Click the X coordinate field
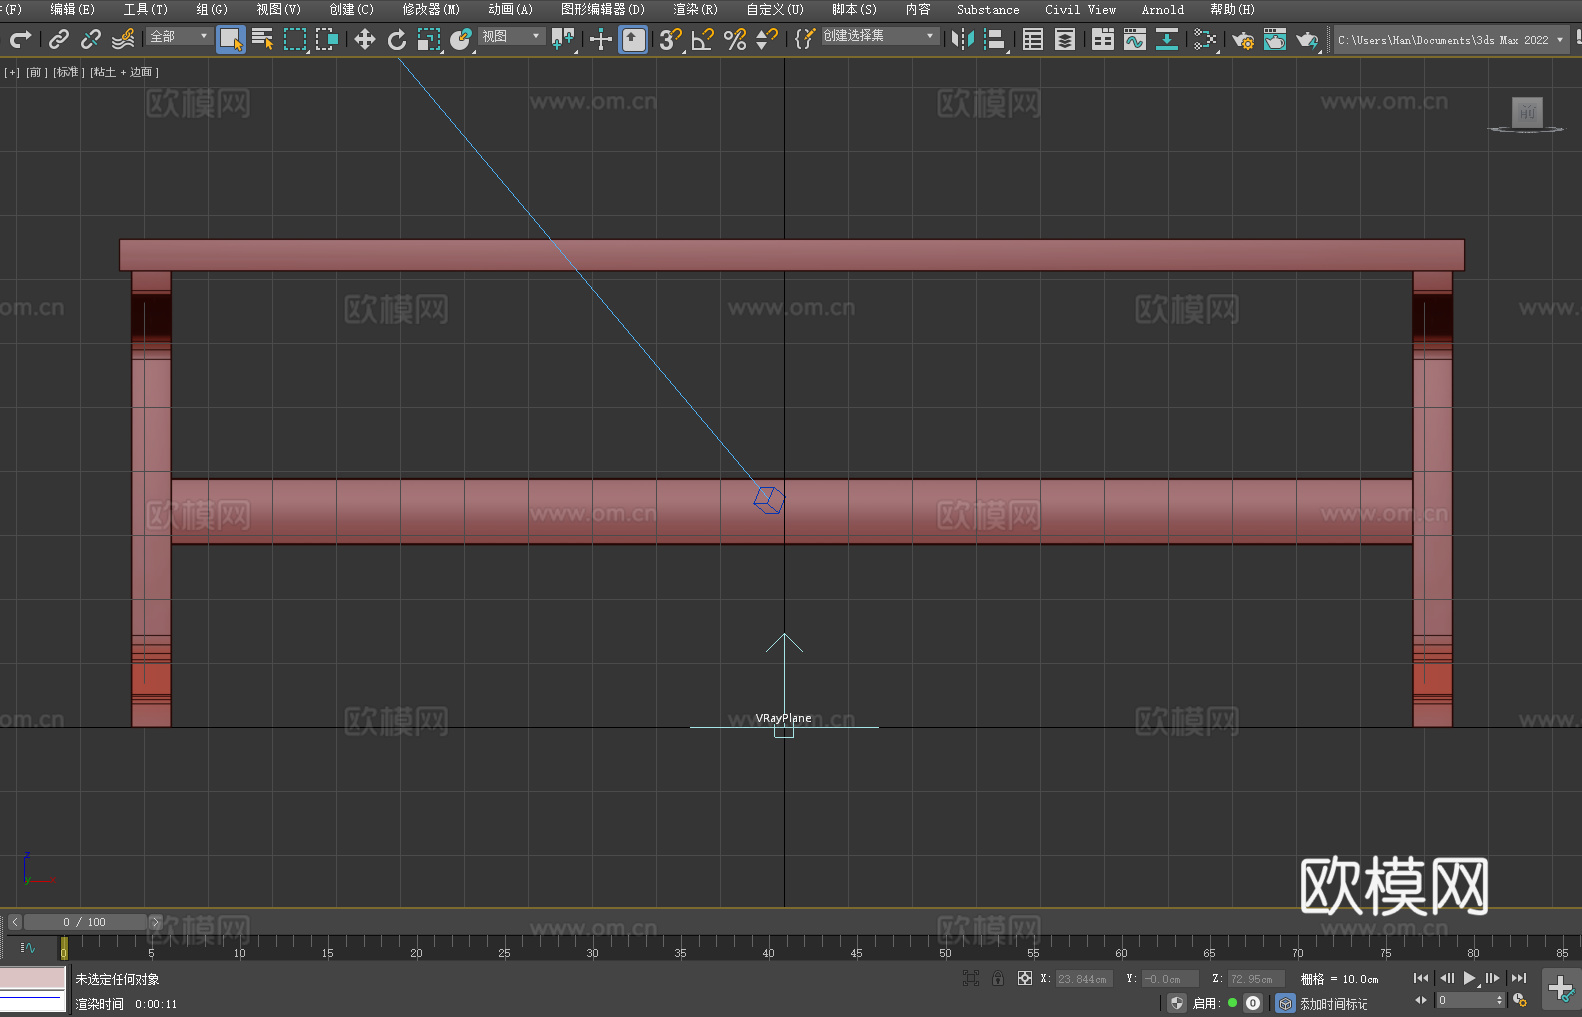Viewport: 1582px width, 1017px height. pos(1083,979)
